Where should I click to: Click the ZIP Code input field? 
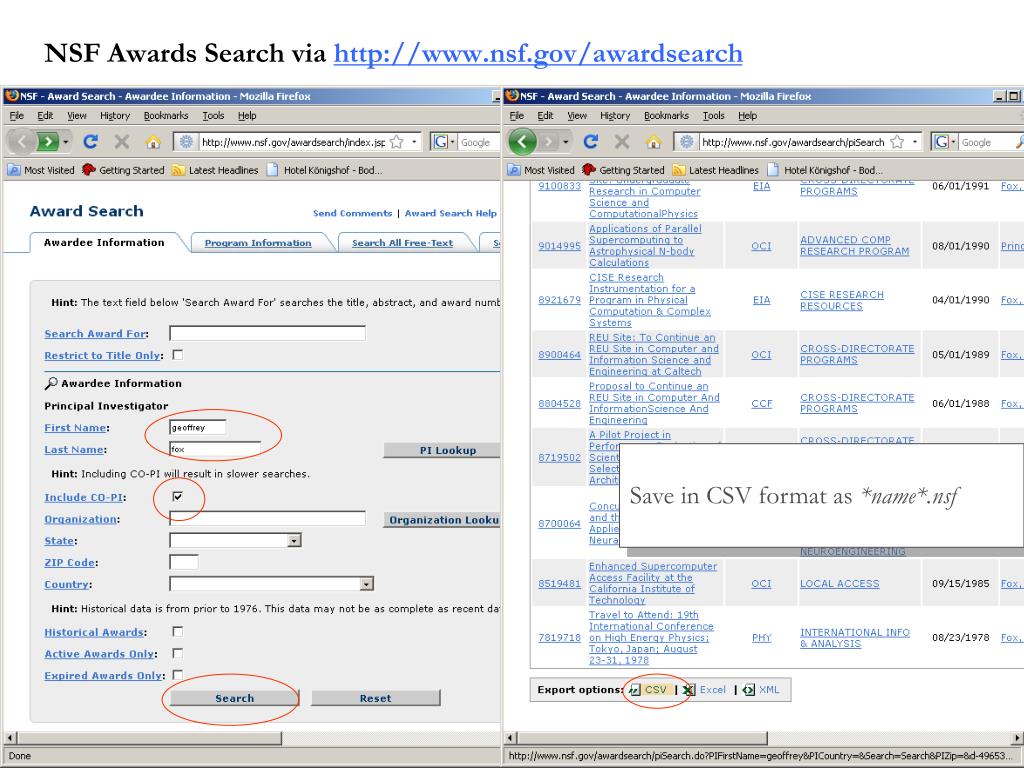click(184, 562)
